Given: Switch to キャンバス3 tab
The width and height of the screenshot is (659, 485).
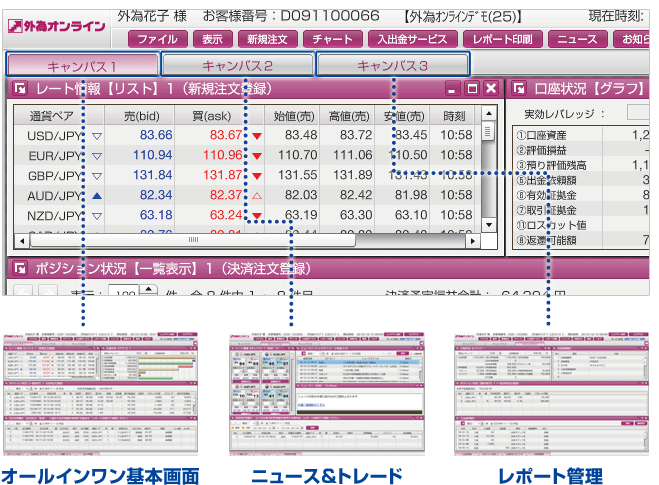Looking at the screenshot, I should tap(393, 65).
